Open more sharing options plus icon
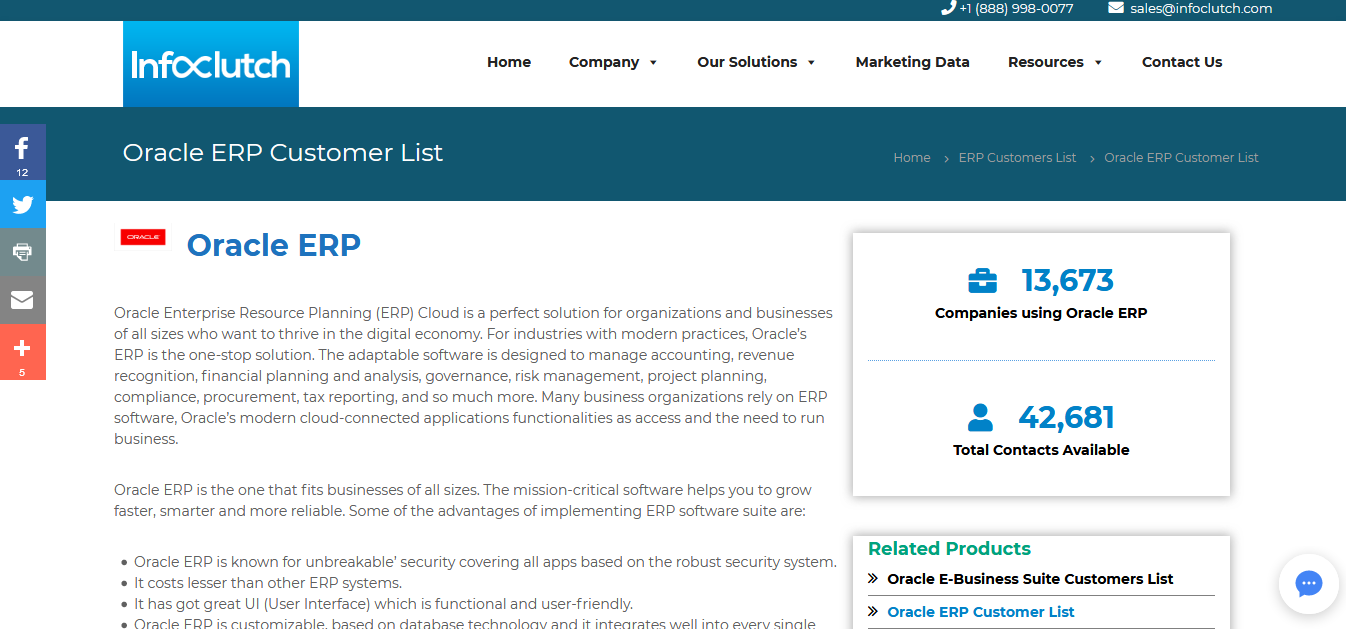Screen dimensions: 1346x629 [x=22, y=351]
